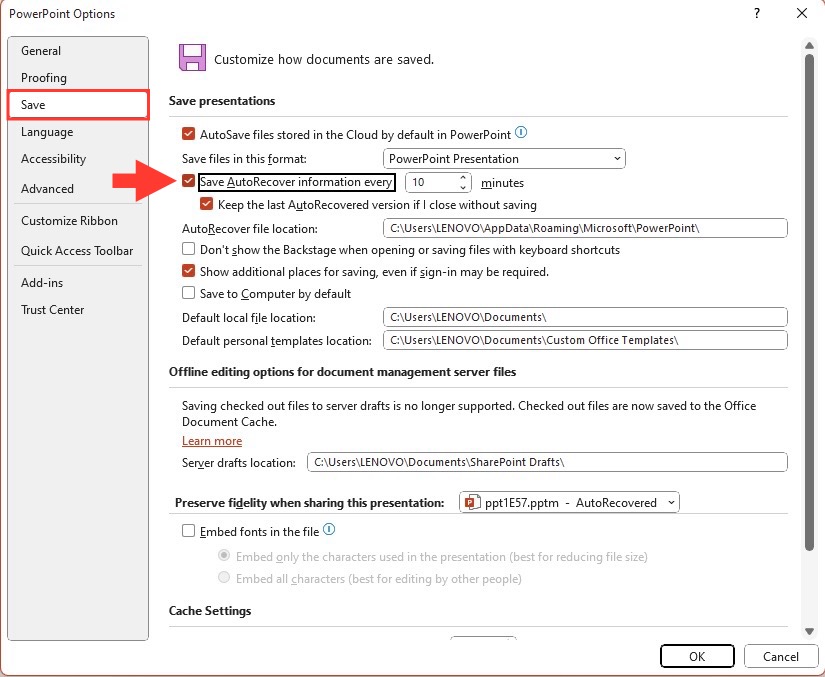This screenshot has height=677, width=825.
Task: Decrease AutoRecover minutes with down arrow
Action: click(x=462, y=187)
